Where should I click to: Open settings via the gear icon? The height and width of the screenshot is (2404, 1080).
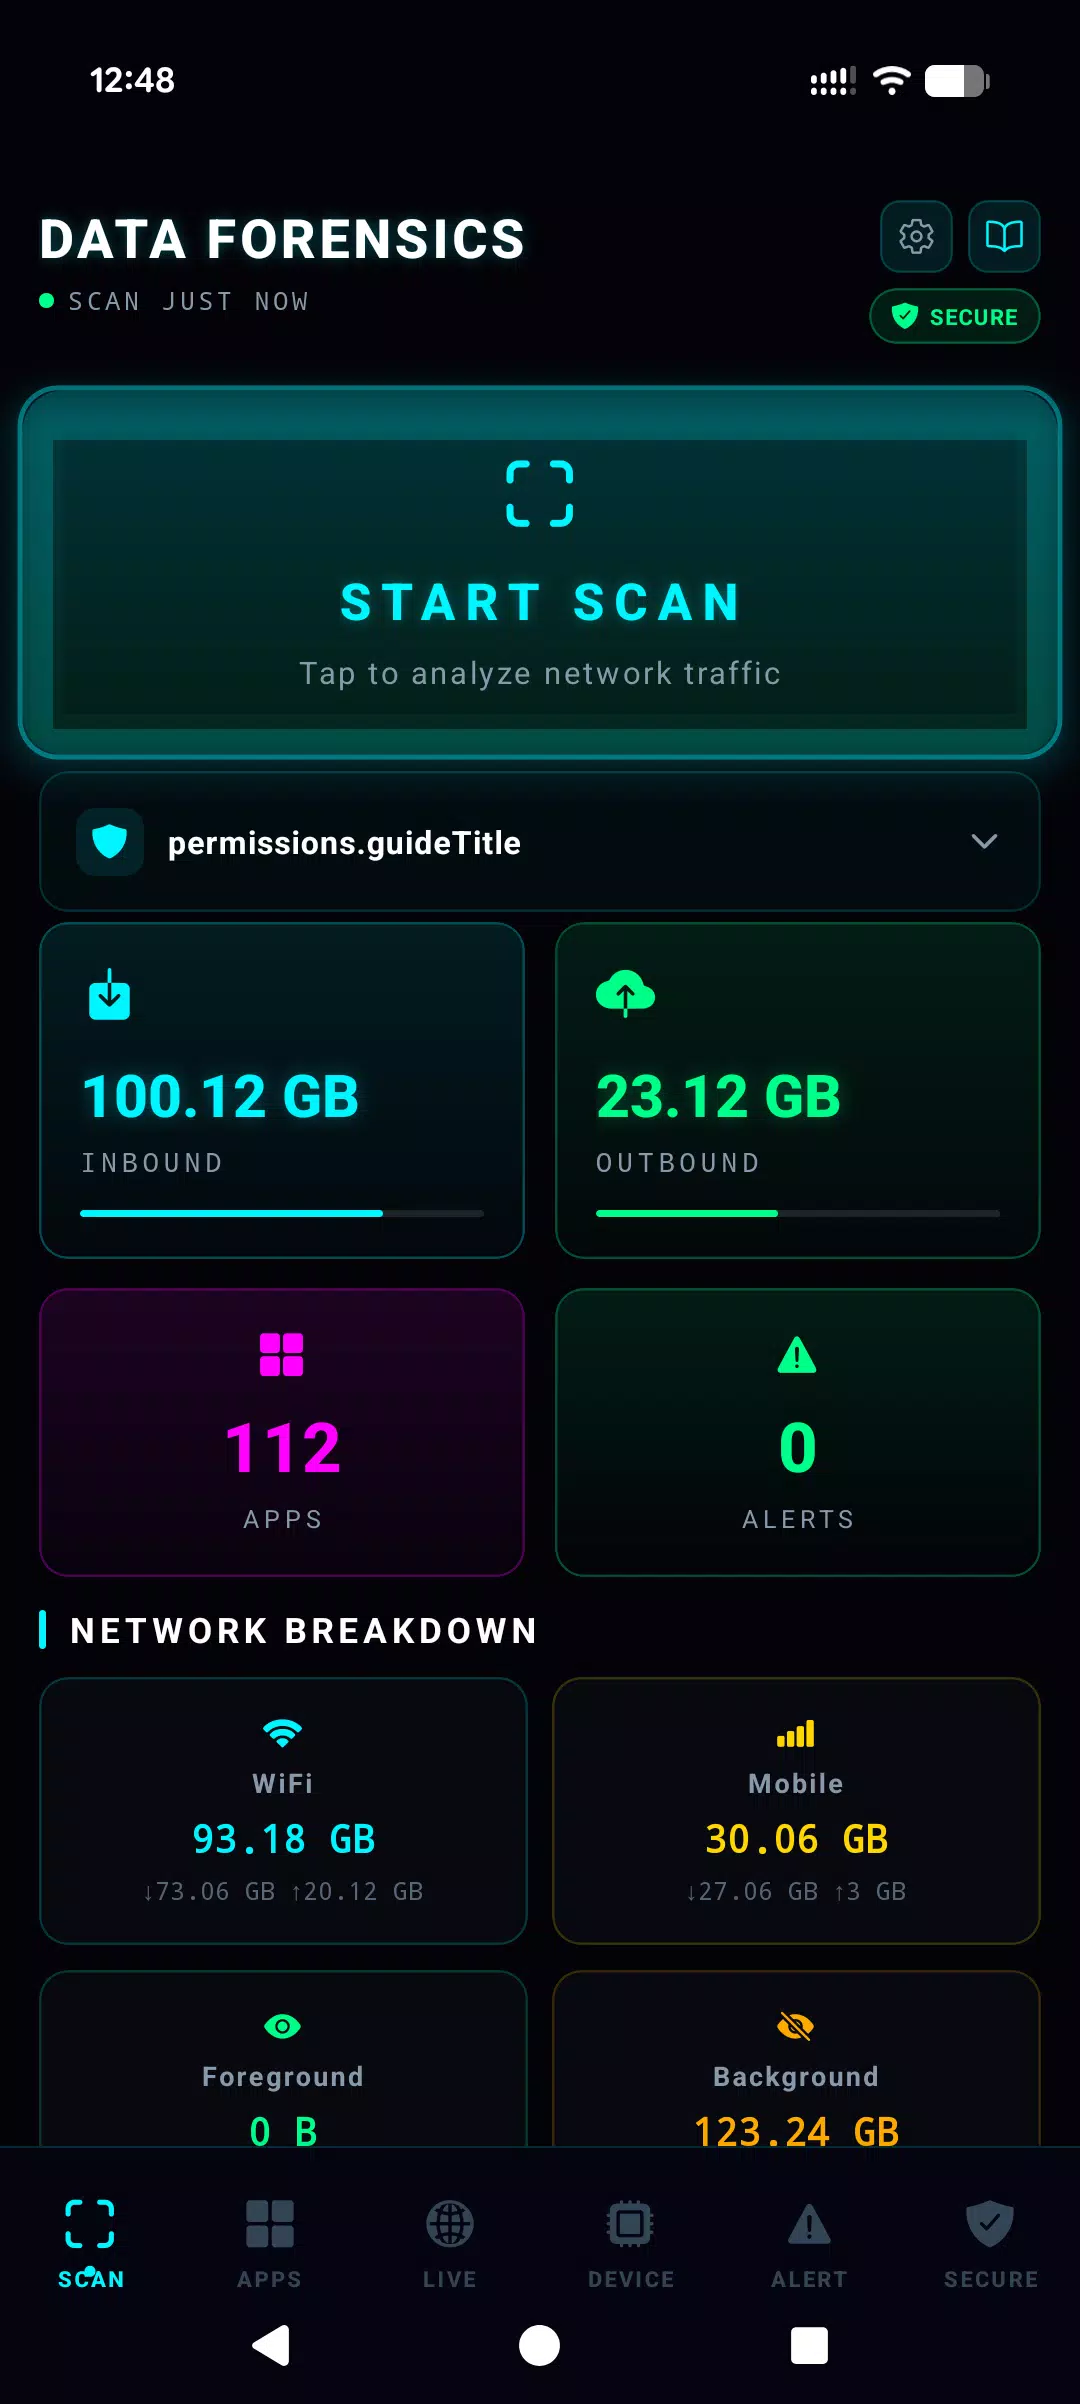pos(916,237)
